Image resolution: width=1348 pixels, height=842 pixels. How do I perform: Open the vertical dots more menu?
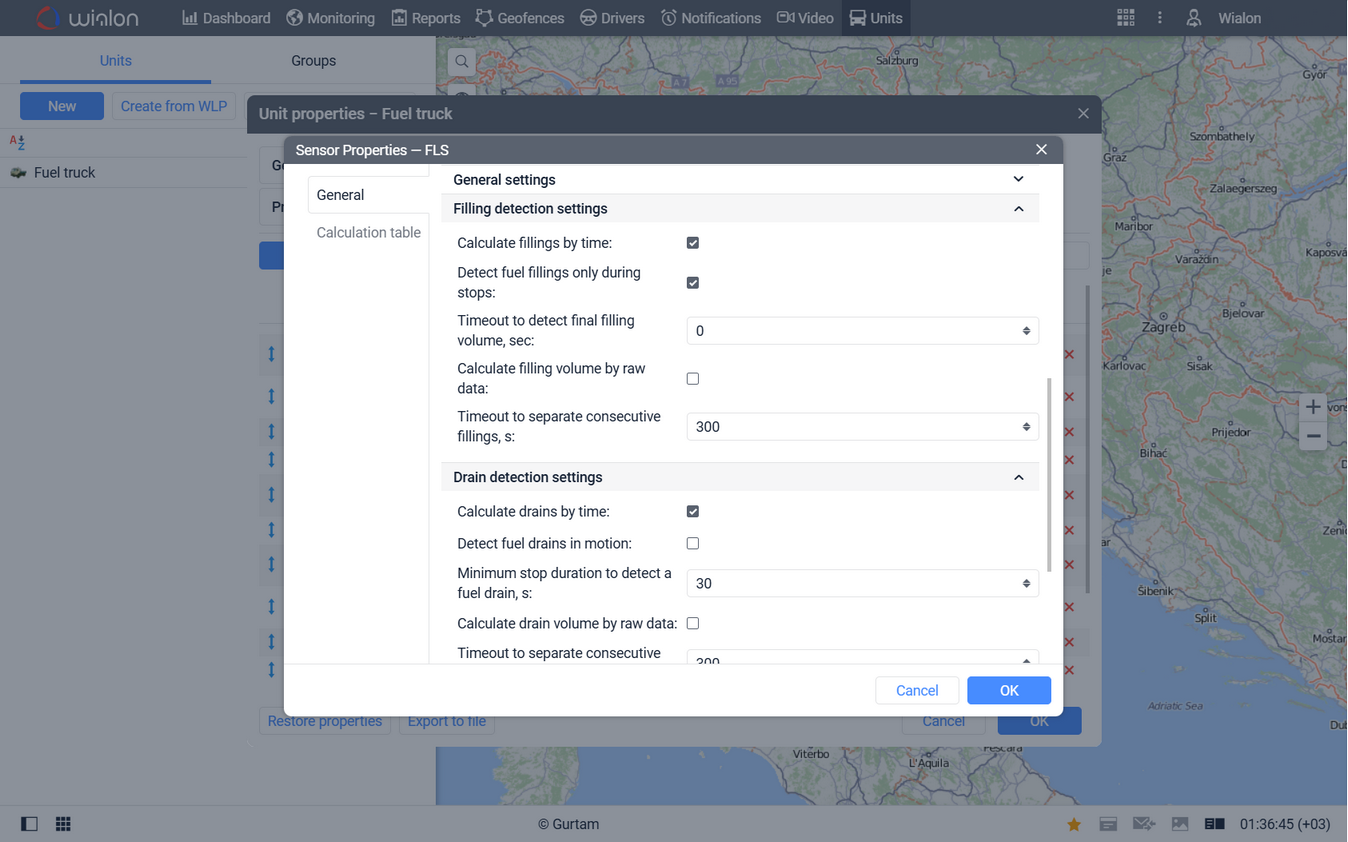[1160, 18]
